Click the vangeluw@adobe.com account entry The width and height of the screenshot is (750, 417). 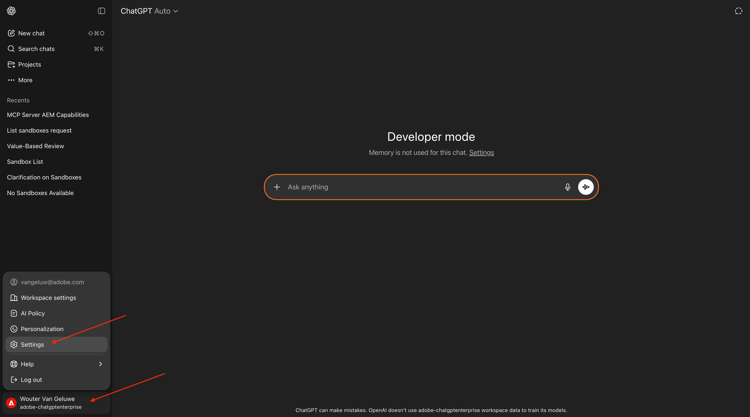coord(56,282)
